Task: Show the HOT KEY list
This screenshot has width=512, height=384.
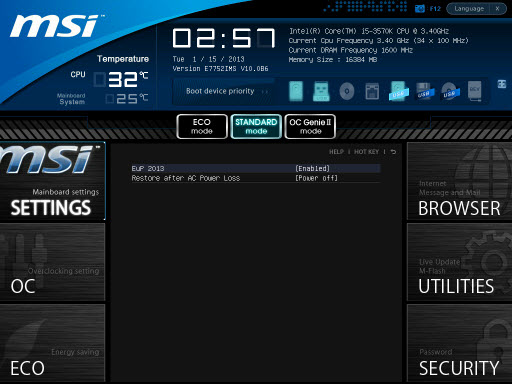Action: (366, 152)
